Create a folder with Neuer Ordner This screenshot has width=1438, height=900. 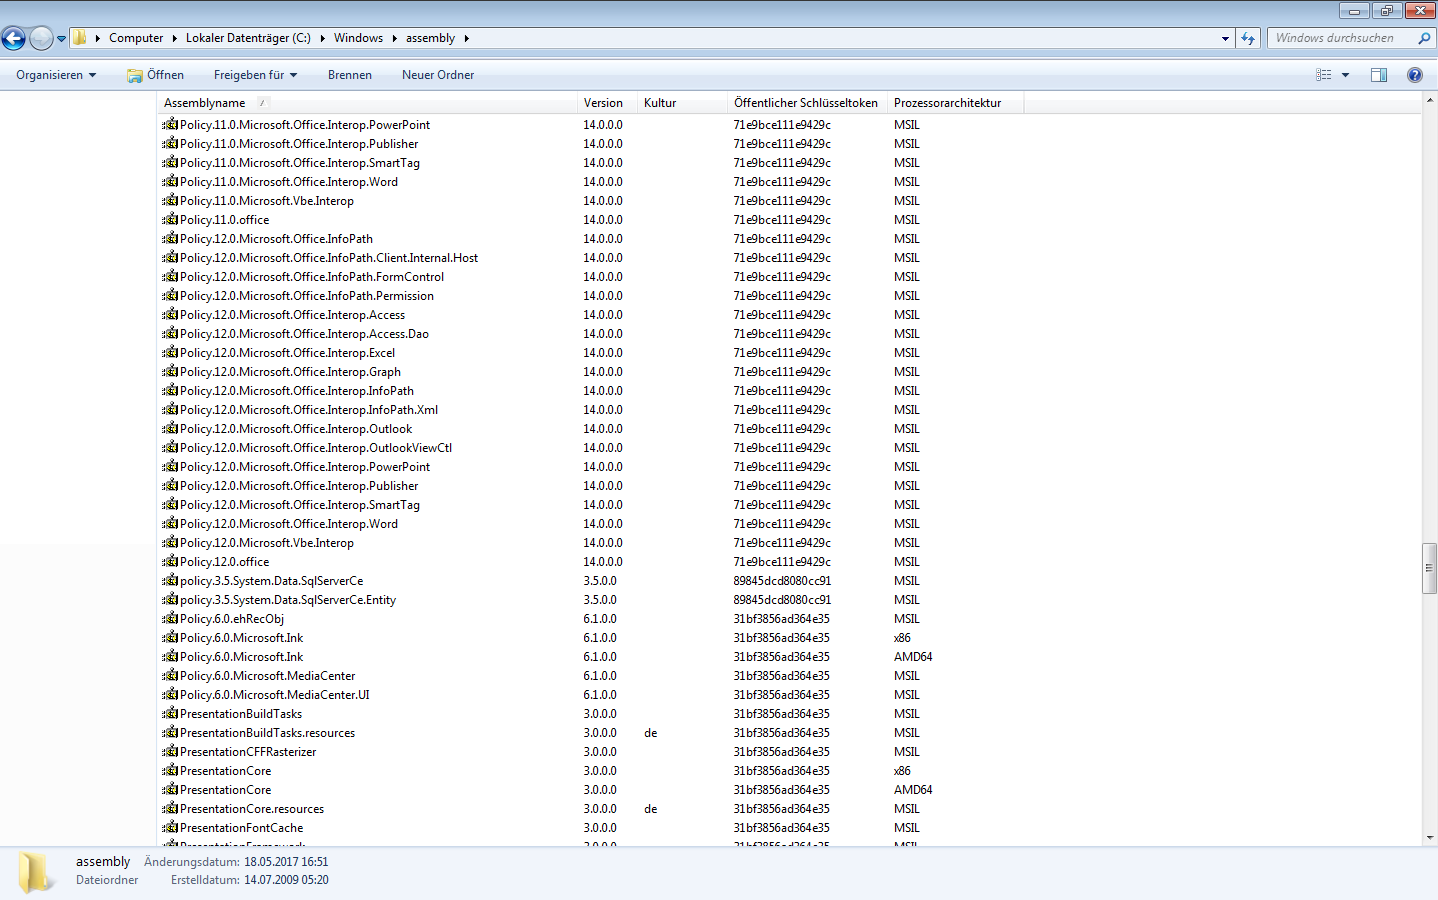point(438,75)
